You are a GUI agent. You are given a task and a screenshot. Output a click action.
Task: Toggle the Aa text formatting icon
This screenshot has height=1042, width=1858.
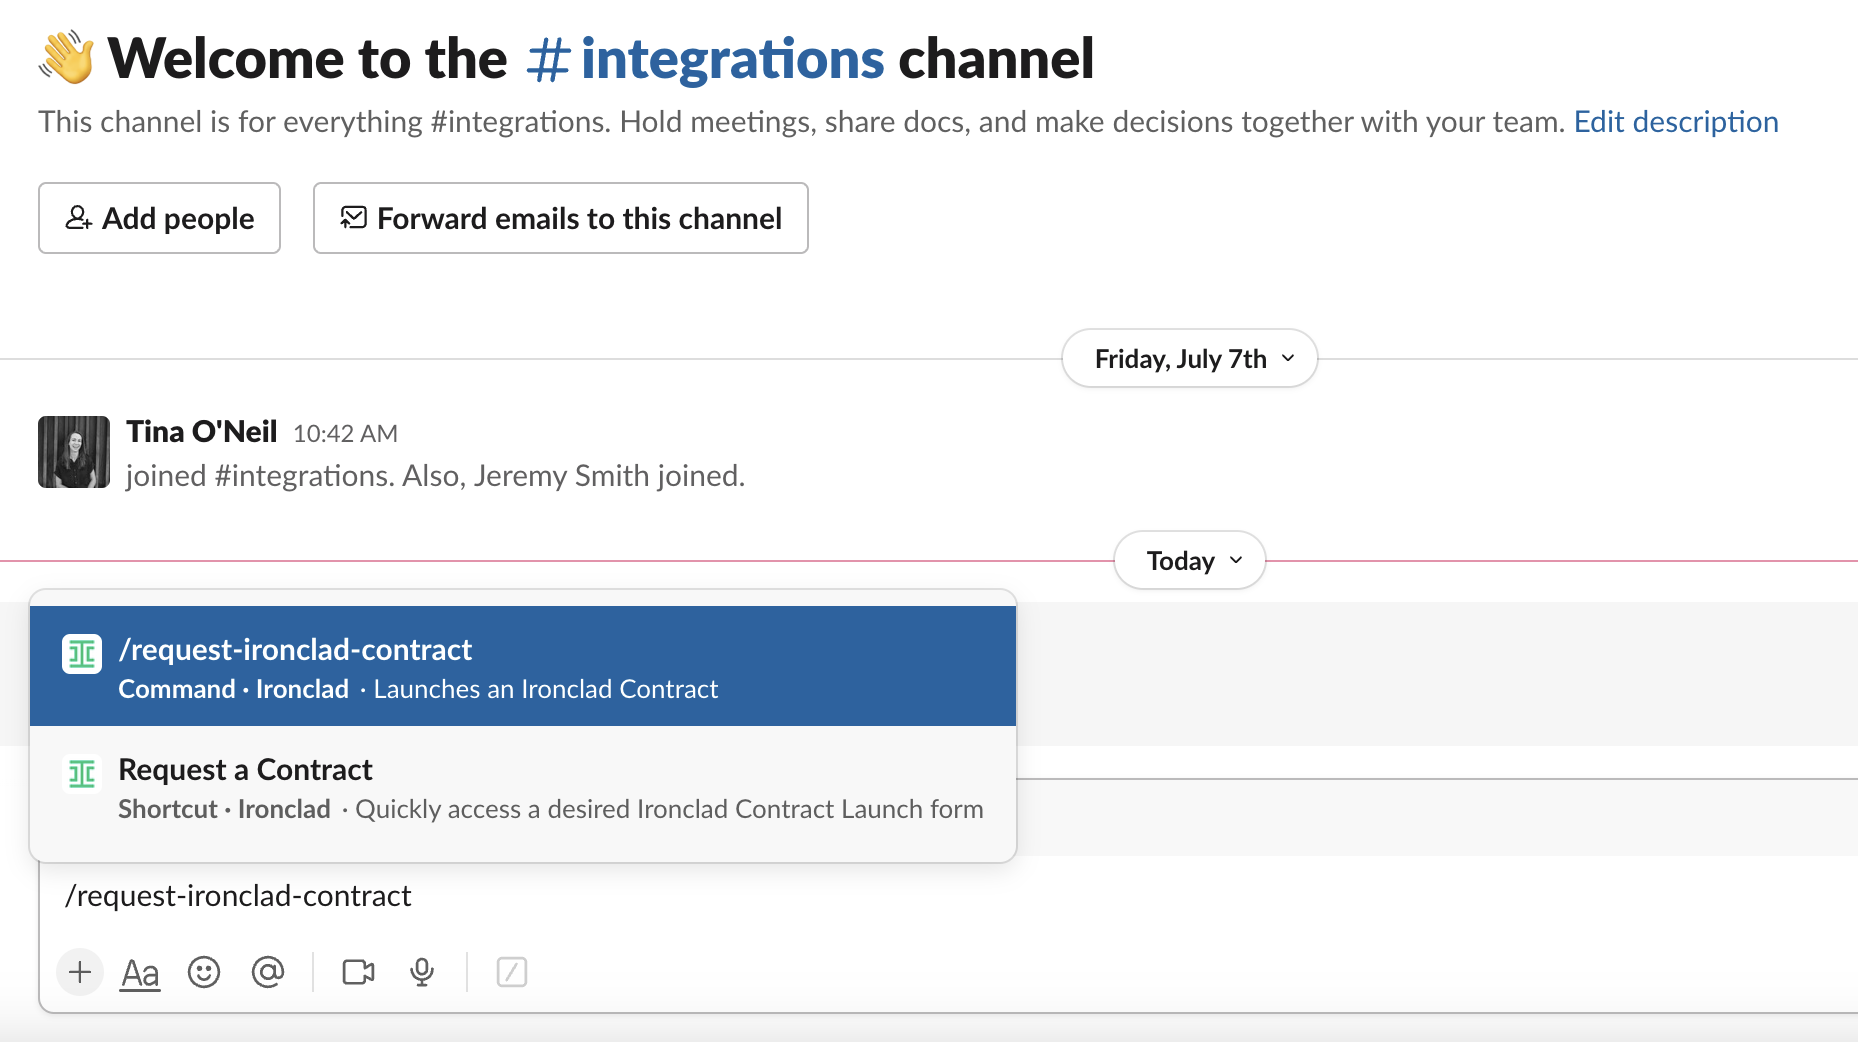[140, 972]
